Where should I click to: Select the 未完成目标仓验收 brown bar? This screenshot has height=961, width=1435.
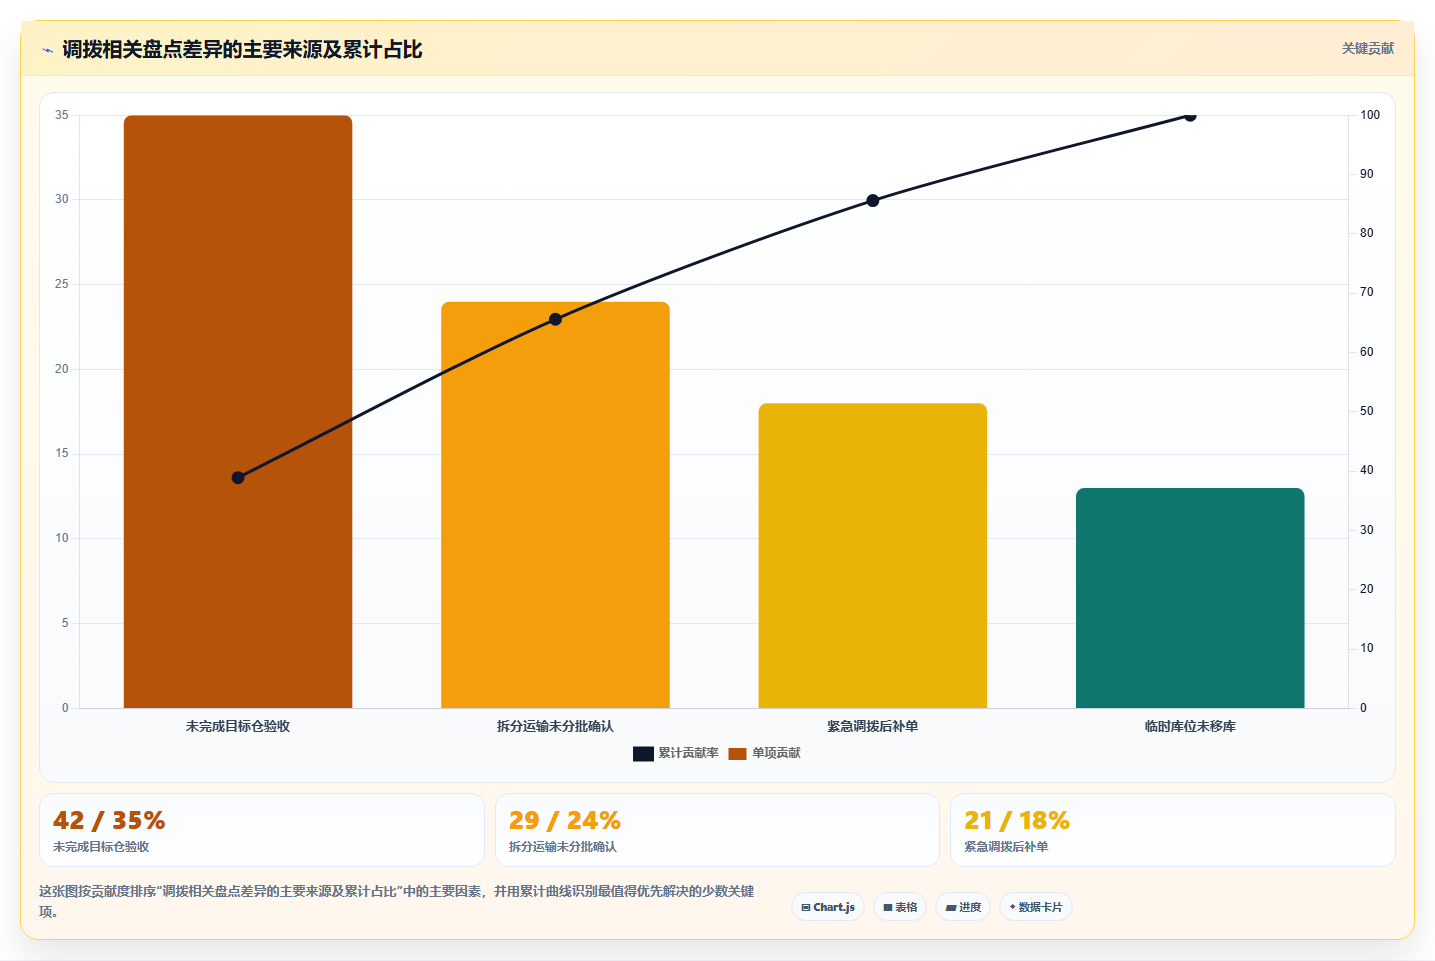coord(238,412)
